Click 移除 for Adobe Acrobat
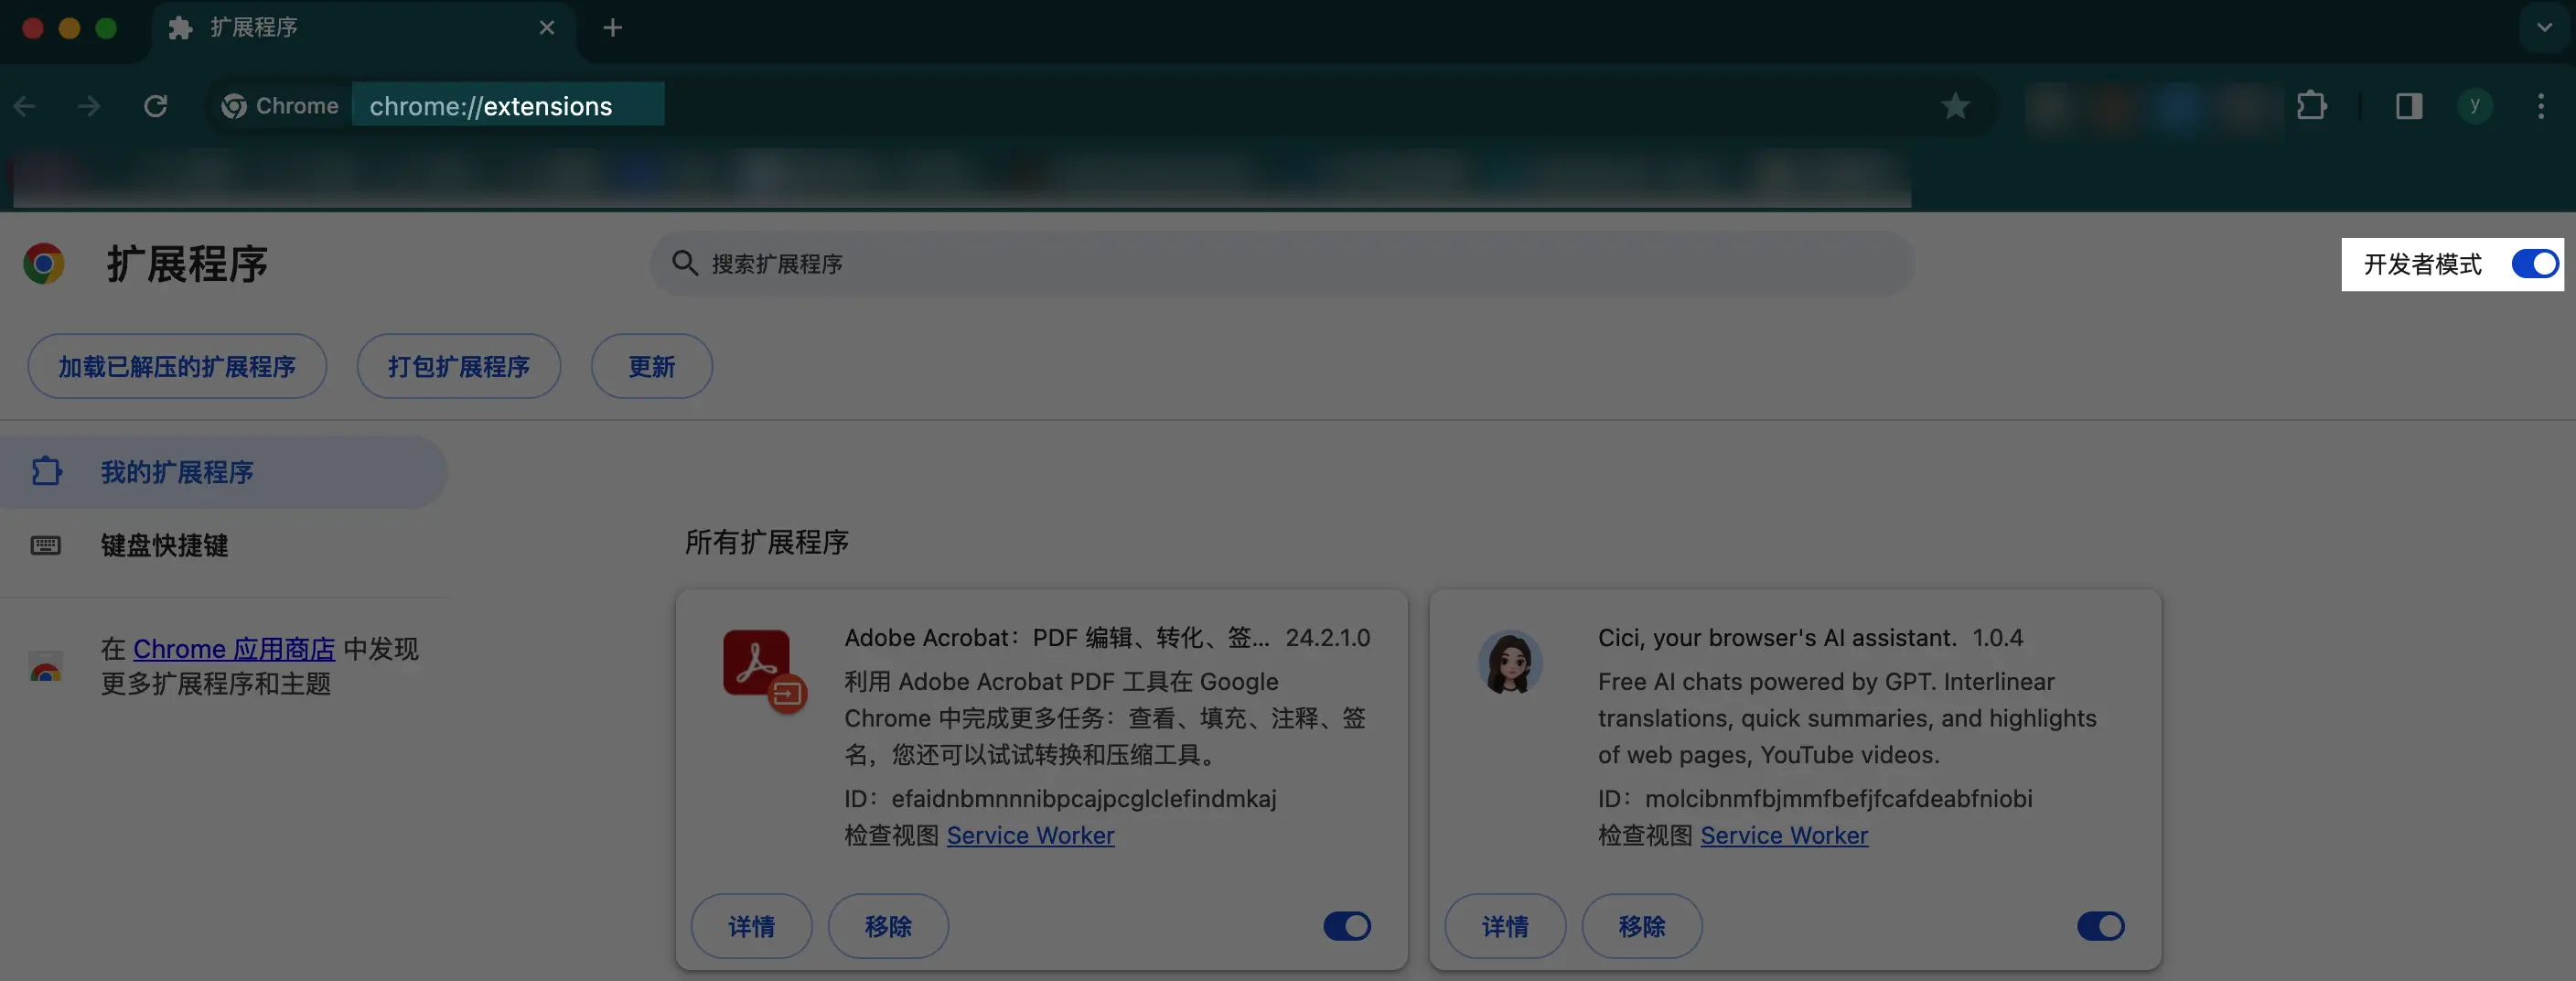Image resolution: width=2576 pixels, height=981 pixels. (889, 927)
